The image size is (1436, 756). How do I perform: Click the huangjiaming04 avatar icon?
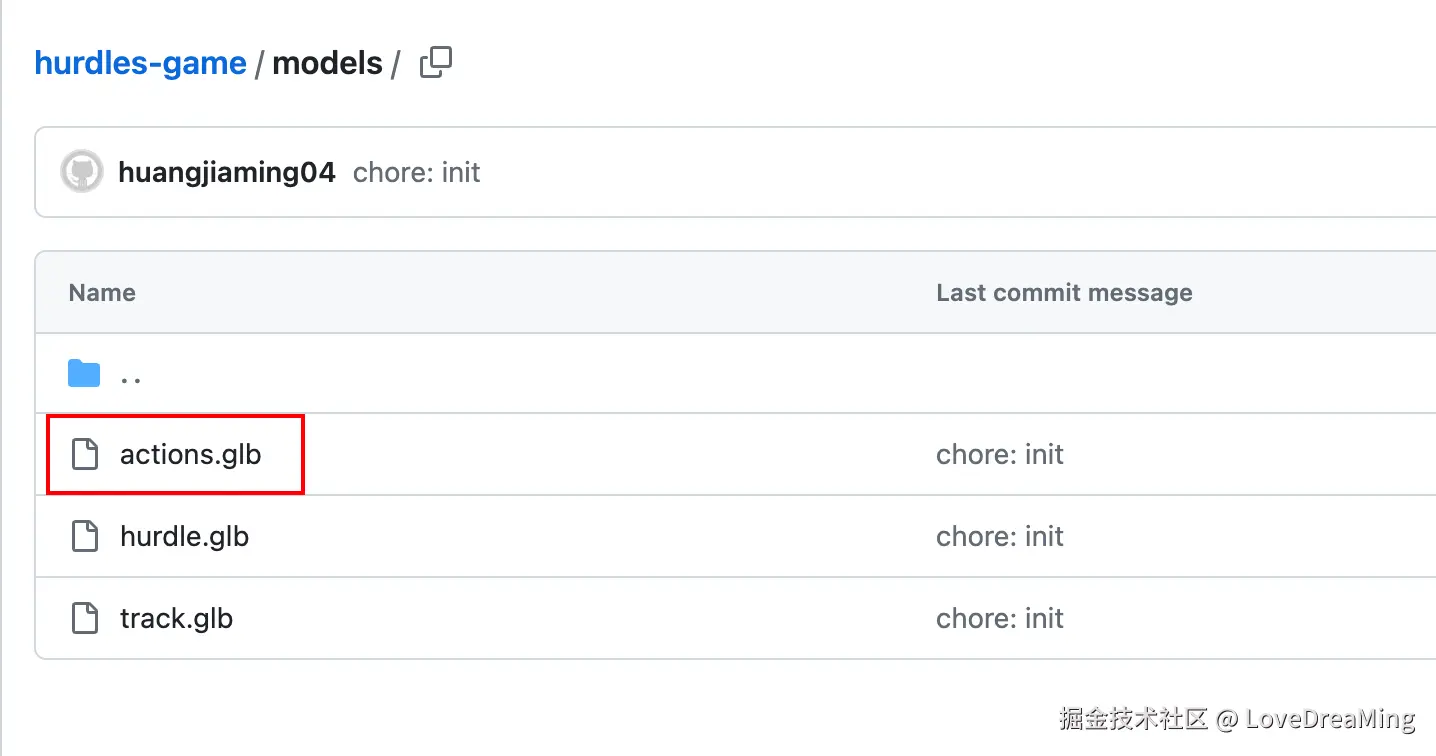tap(82, 172)
